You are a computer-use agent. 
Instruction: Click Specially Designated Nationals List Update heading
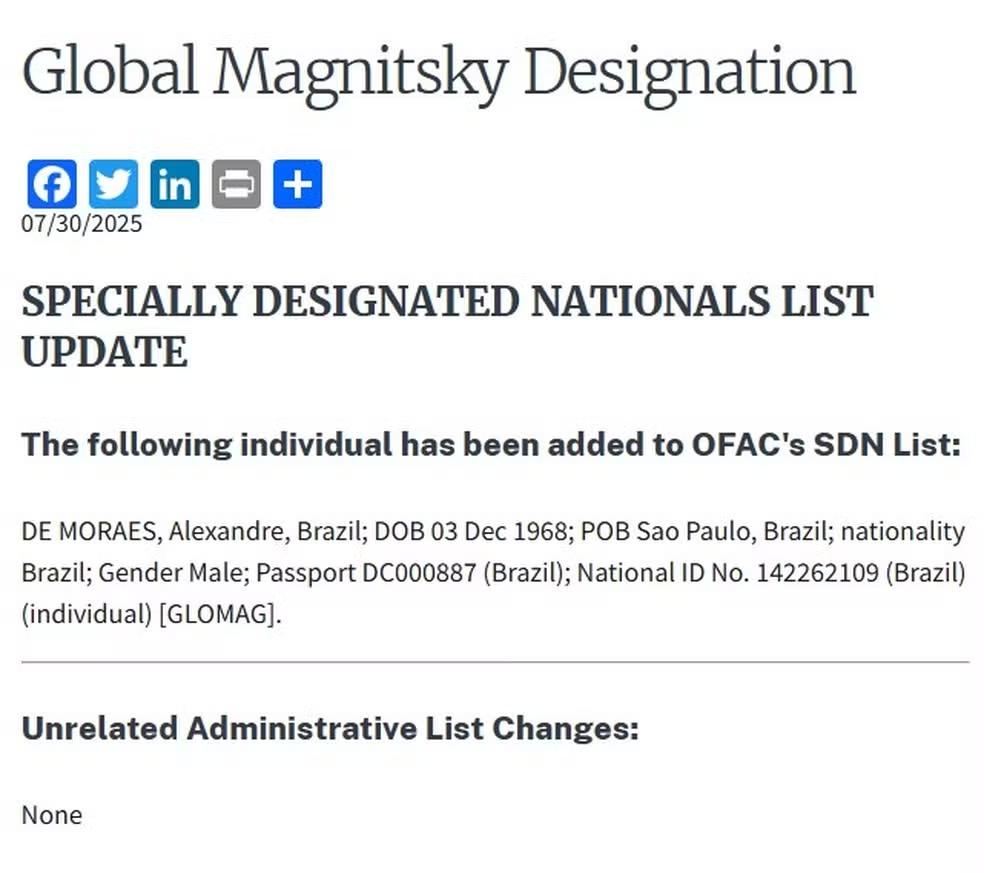click(x=447, y=326)
